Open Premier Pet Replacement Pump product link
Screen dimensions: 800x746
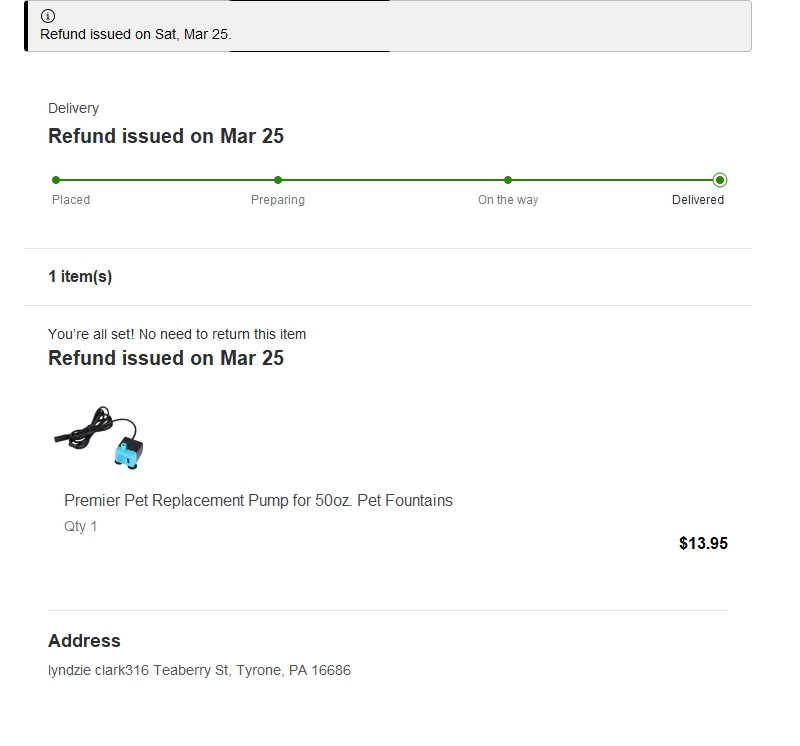pos(258,500)
